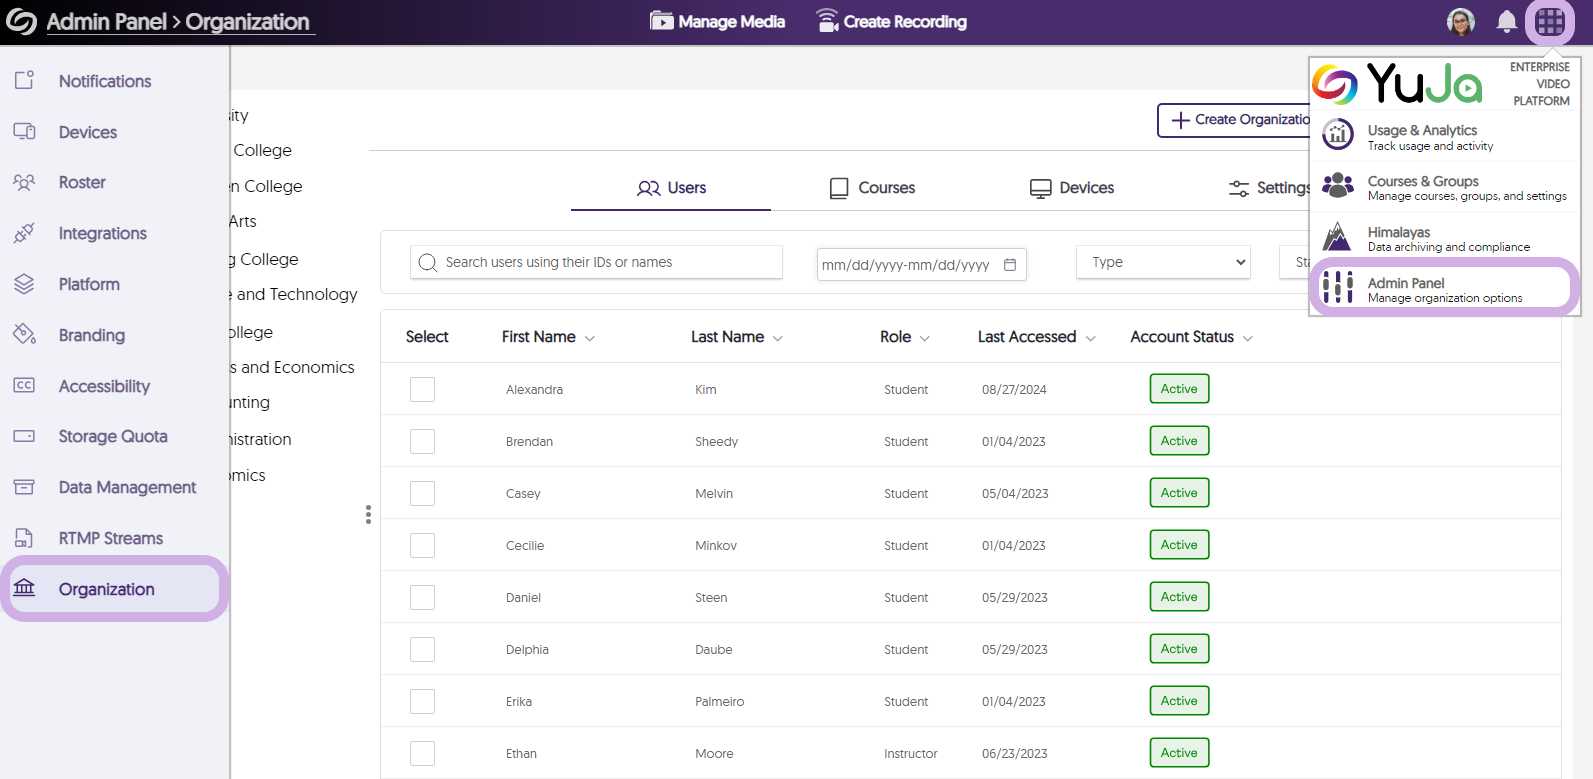Screen dimensions: 1593x779
Task: Click the notification bell icon
Action: (x=1506, y=21)
